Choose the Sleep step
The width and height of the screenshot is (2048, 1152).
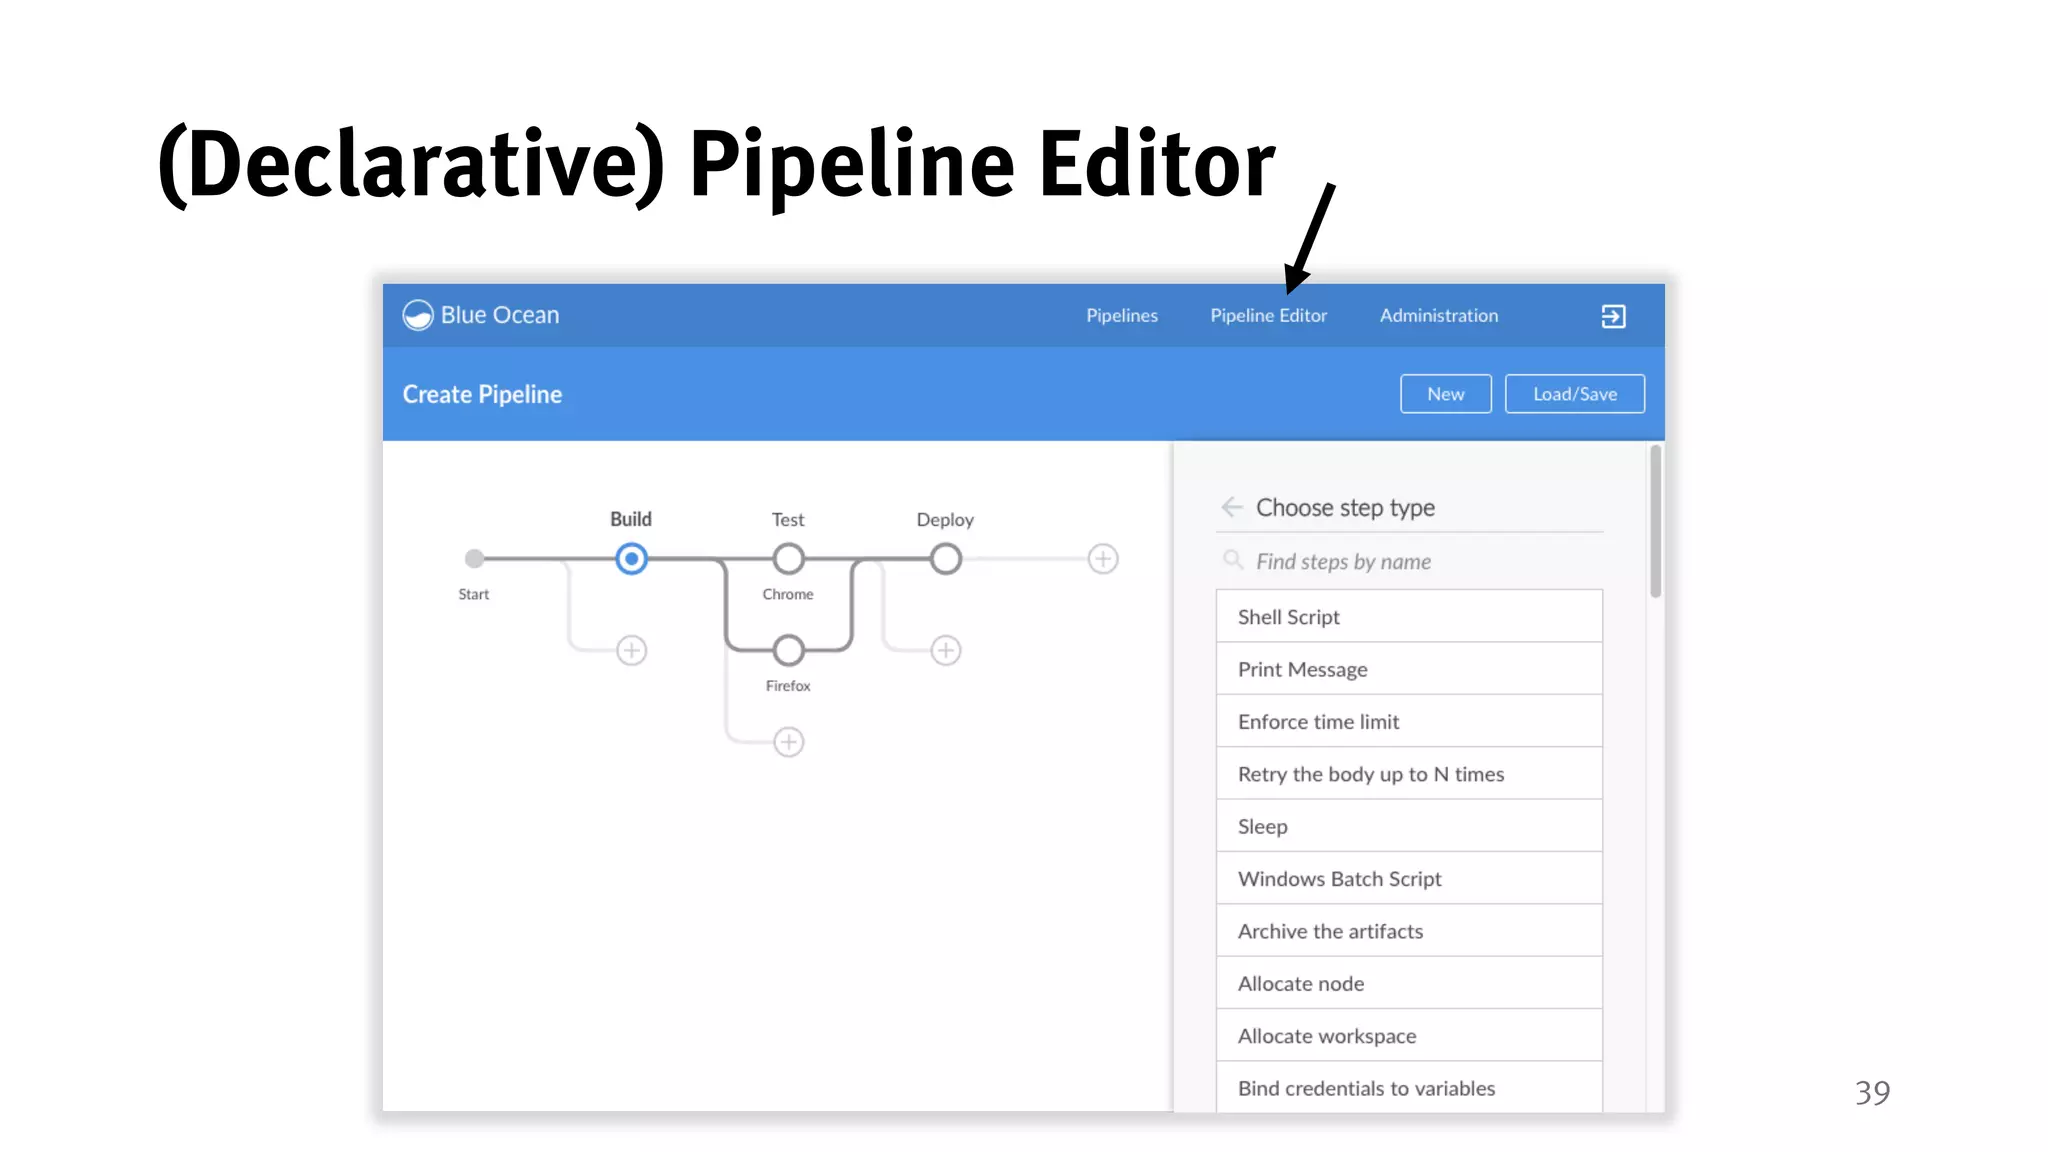coord(1409,826)
